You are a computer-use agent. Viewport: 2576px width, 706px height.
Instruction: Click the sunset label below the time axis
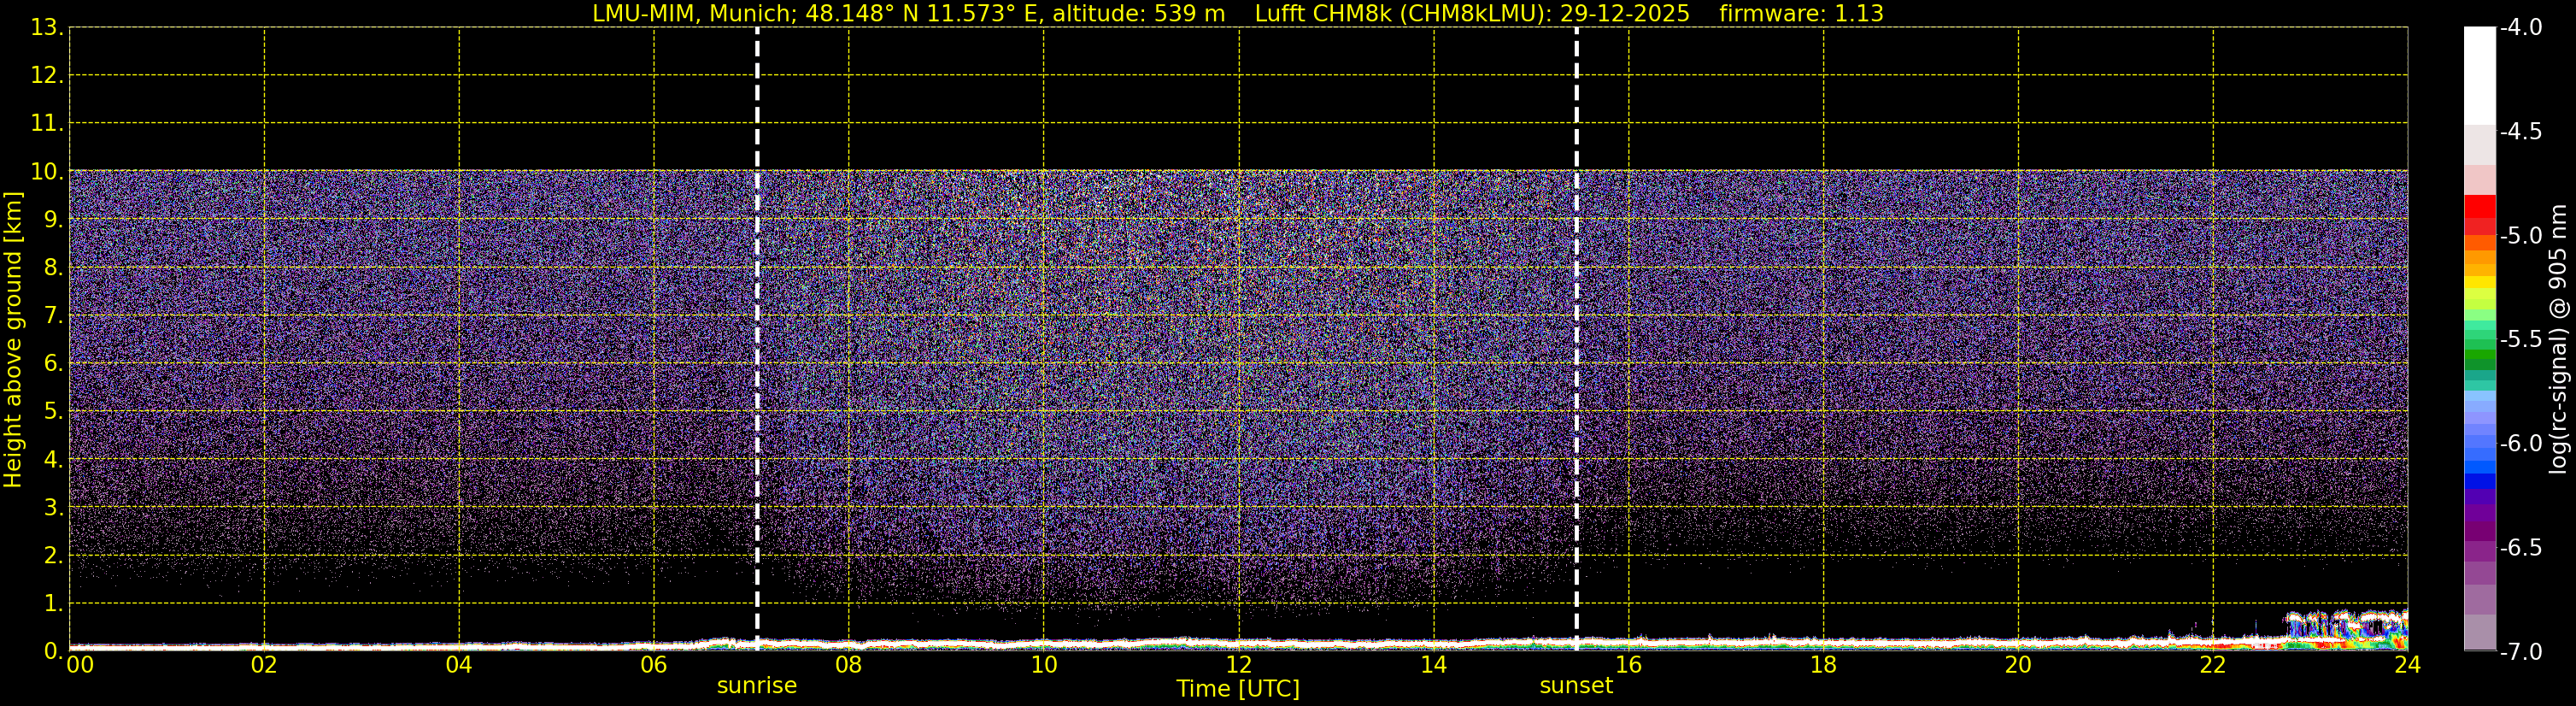pyautogui.click(x=1576, y=686)
